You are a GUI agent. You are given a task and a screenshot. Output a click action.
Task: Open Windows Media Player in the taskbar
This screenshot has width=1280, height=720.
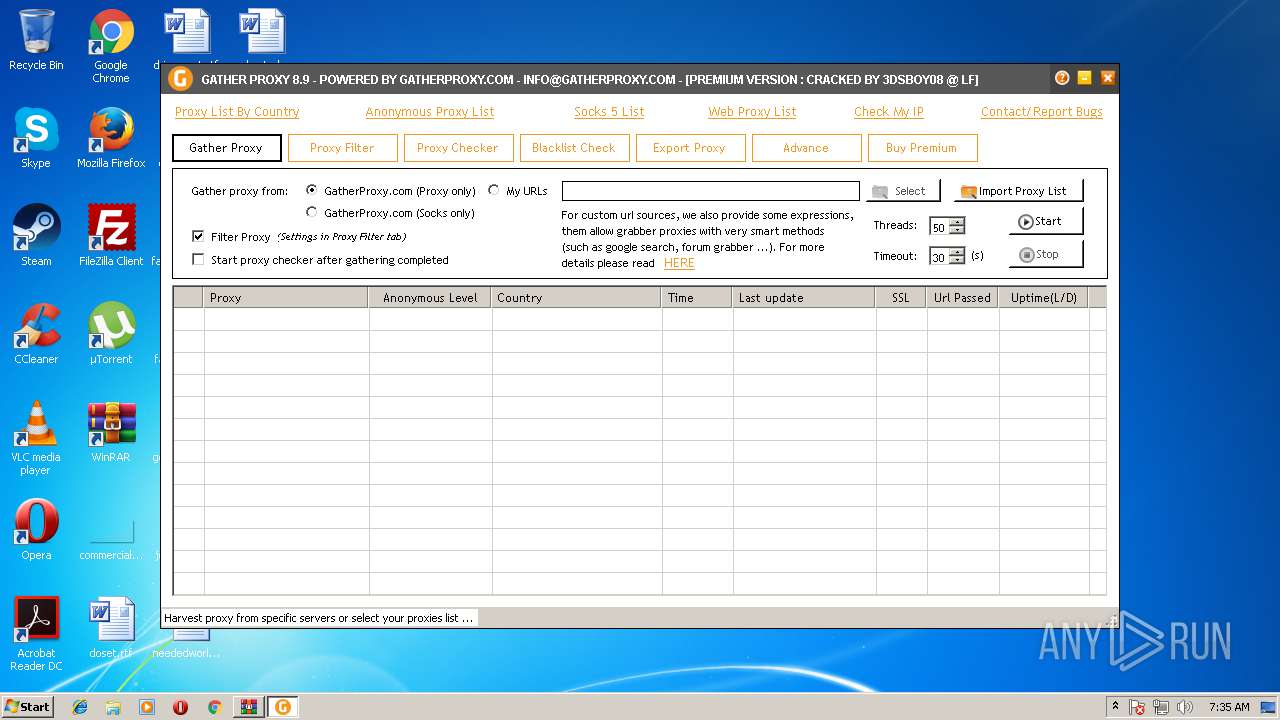[x=147, y=707]
